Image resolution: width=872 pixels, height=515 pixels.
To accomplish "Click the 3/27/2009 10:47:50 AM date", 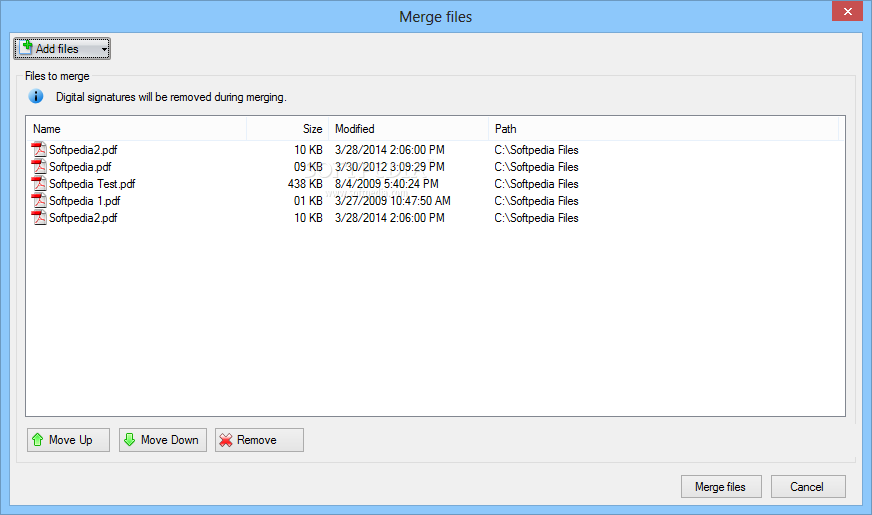I will [393, 201].
